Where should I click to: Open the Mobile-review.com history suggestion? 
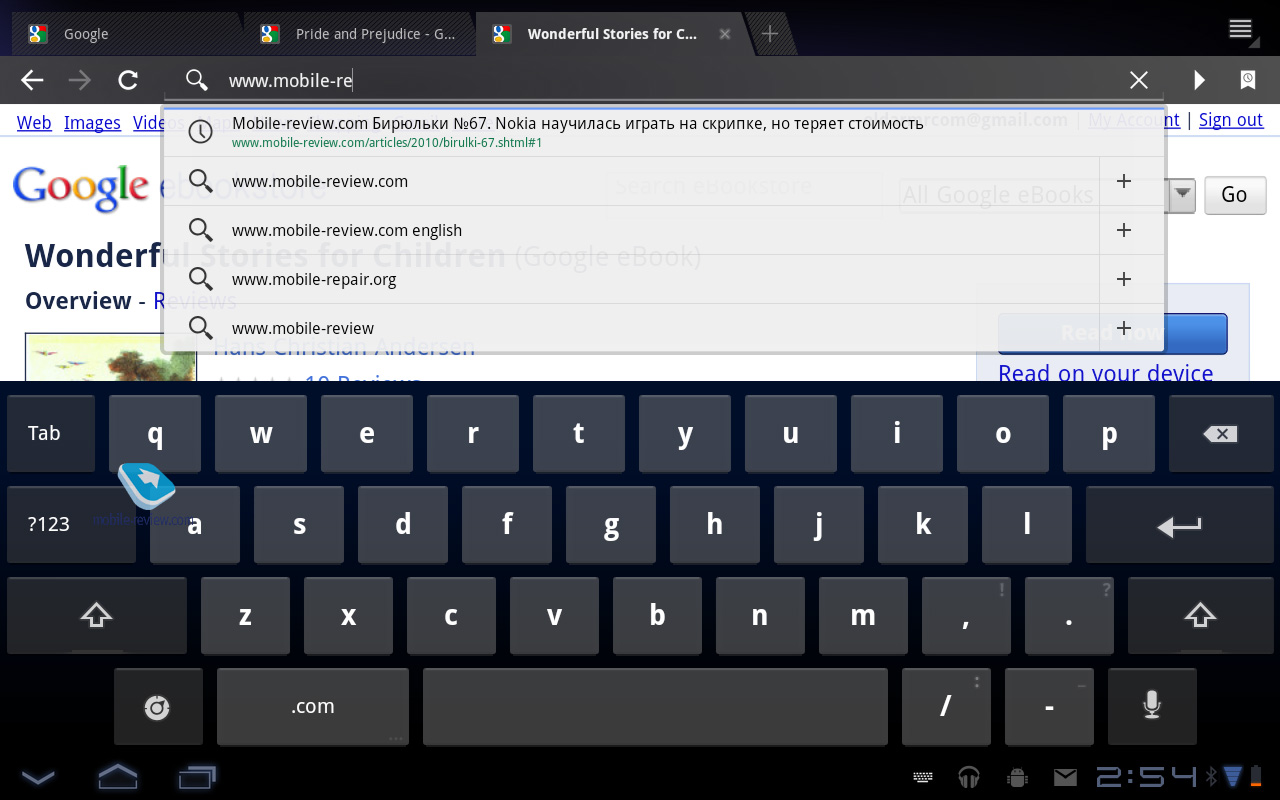[x=664, y=132]
